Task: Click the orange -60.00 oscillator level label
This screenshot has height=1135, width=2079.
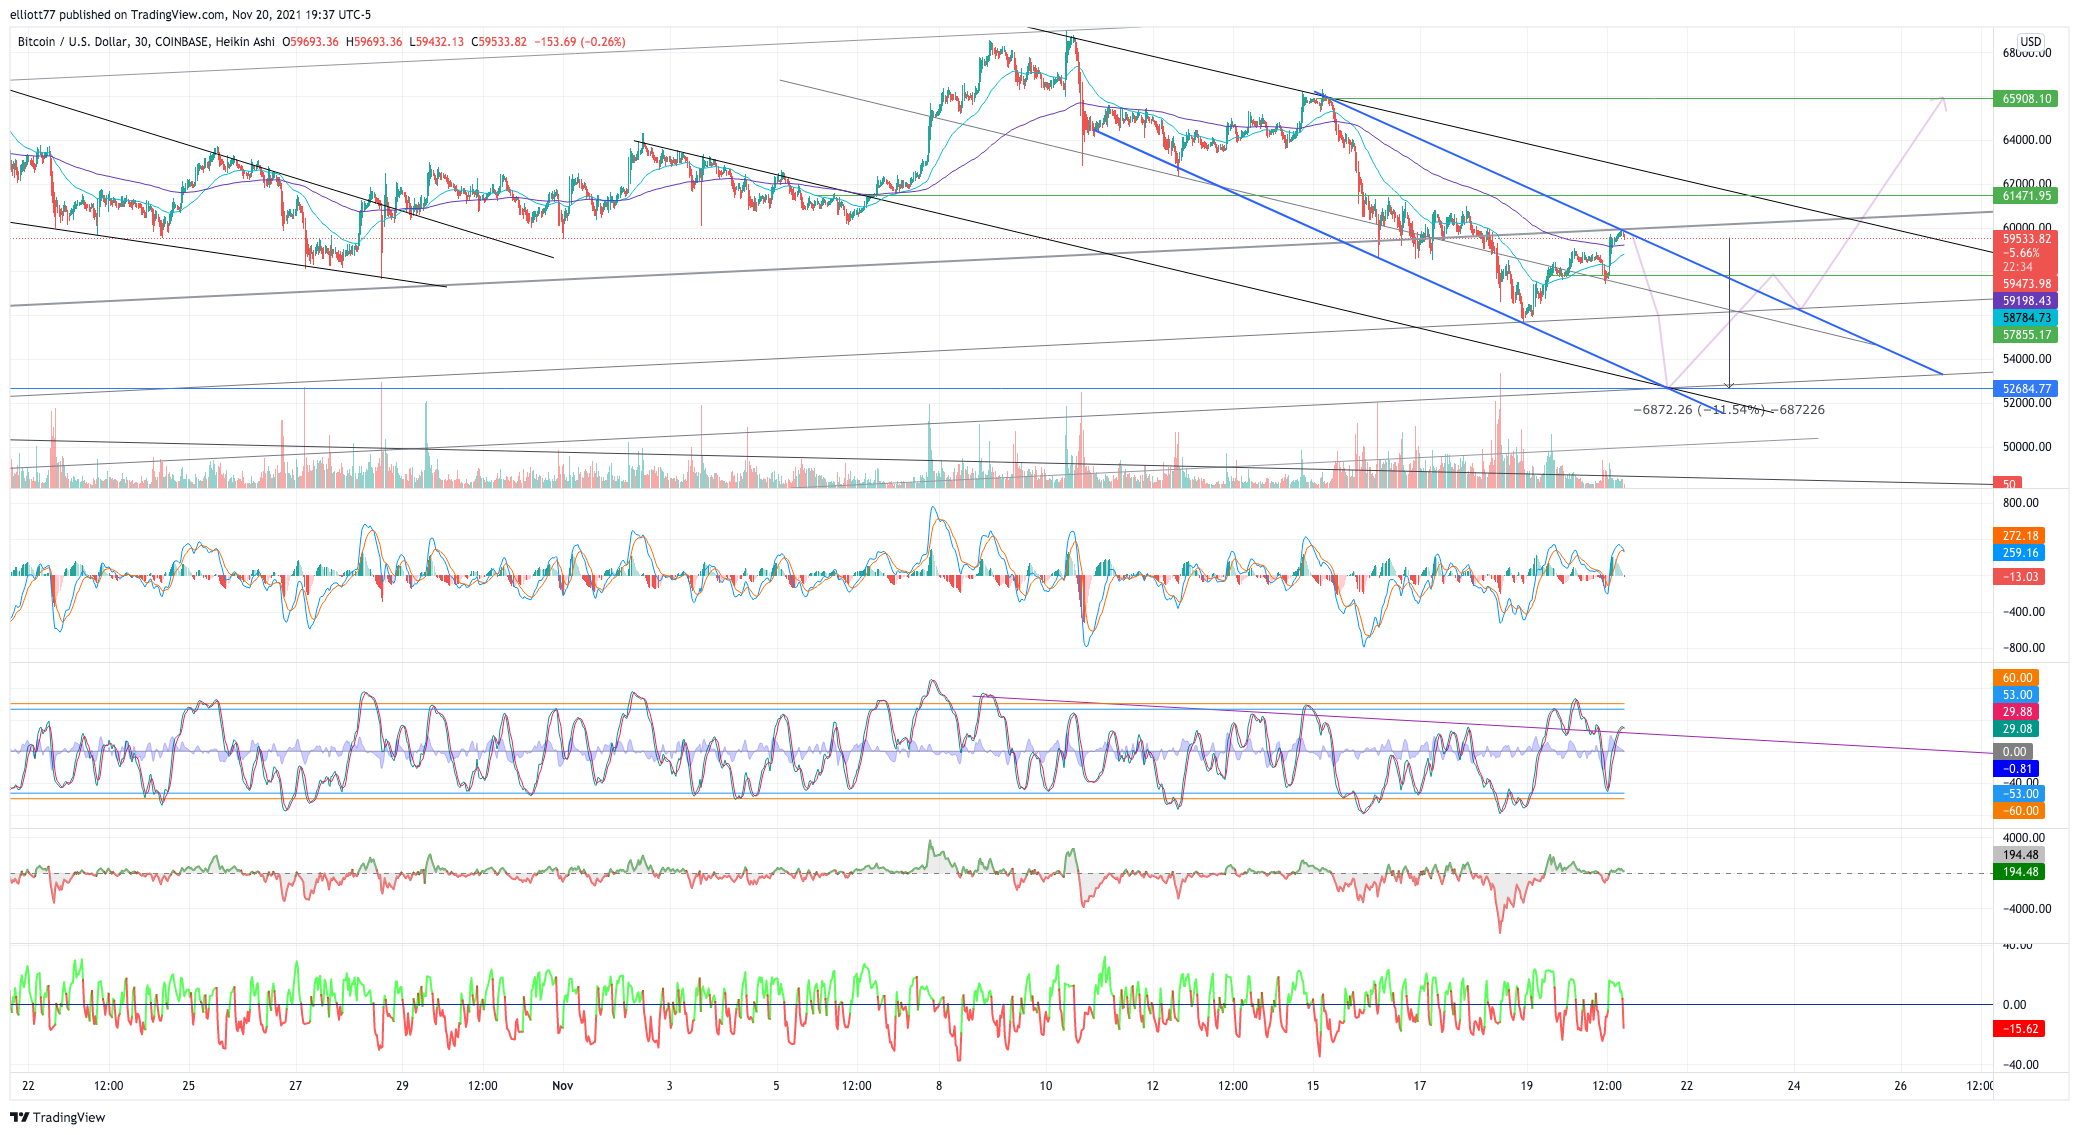Action: coord(2017,811)
